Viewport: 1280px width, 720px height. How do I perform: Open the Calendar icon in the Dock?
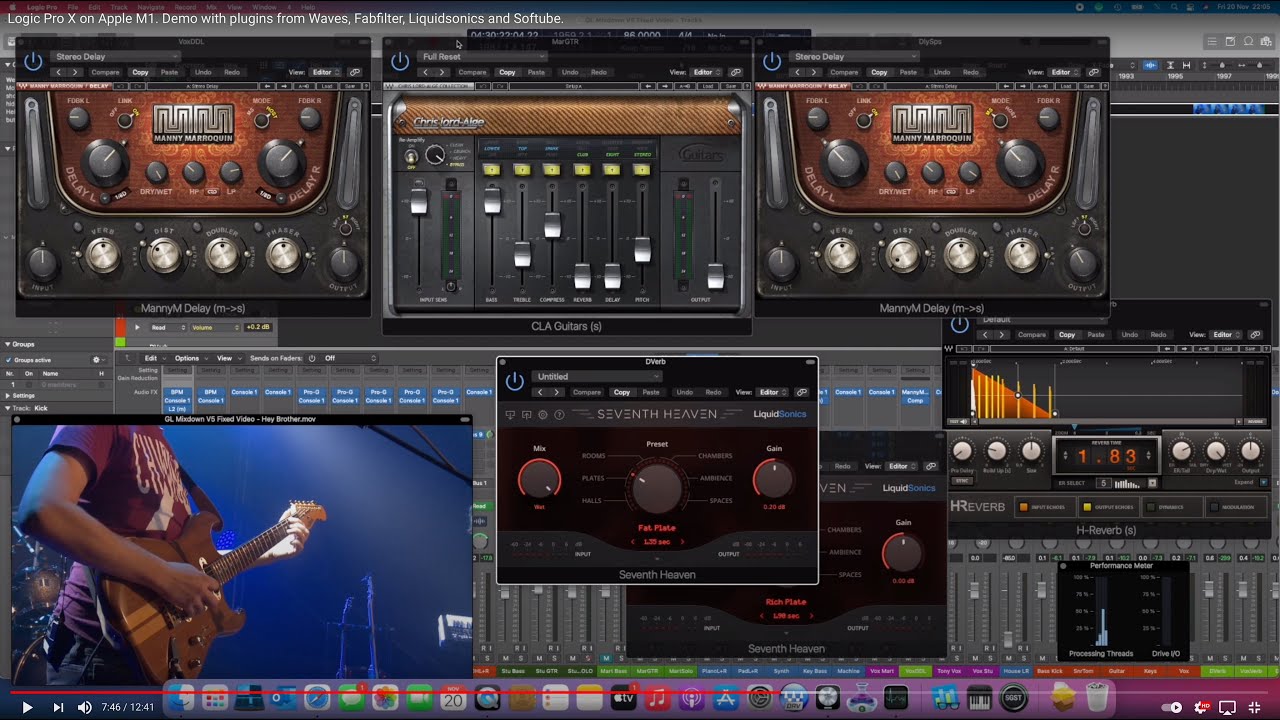click(453, 697)
